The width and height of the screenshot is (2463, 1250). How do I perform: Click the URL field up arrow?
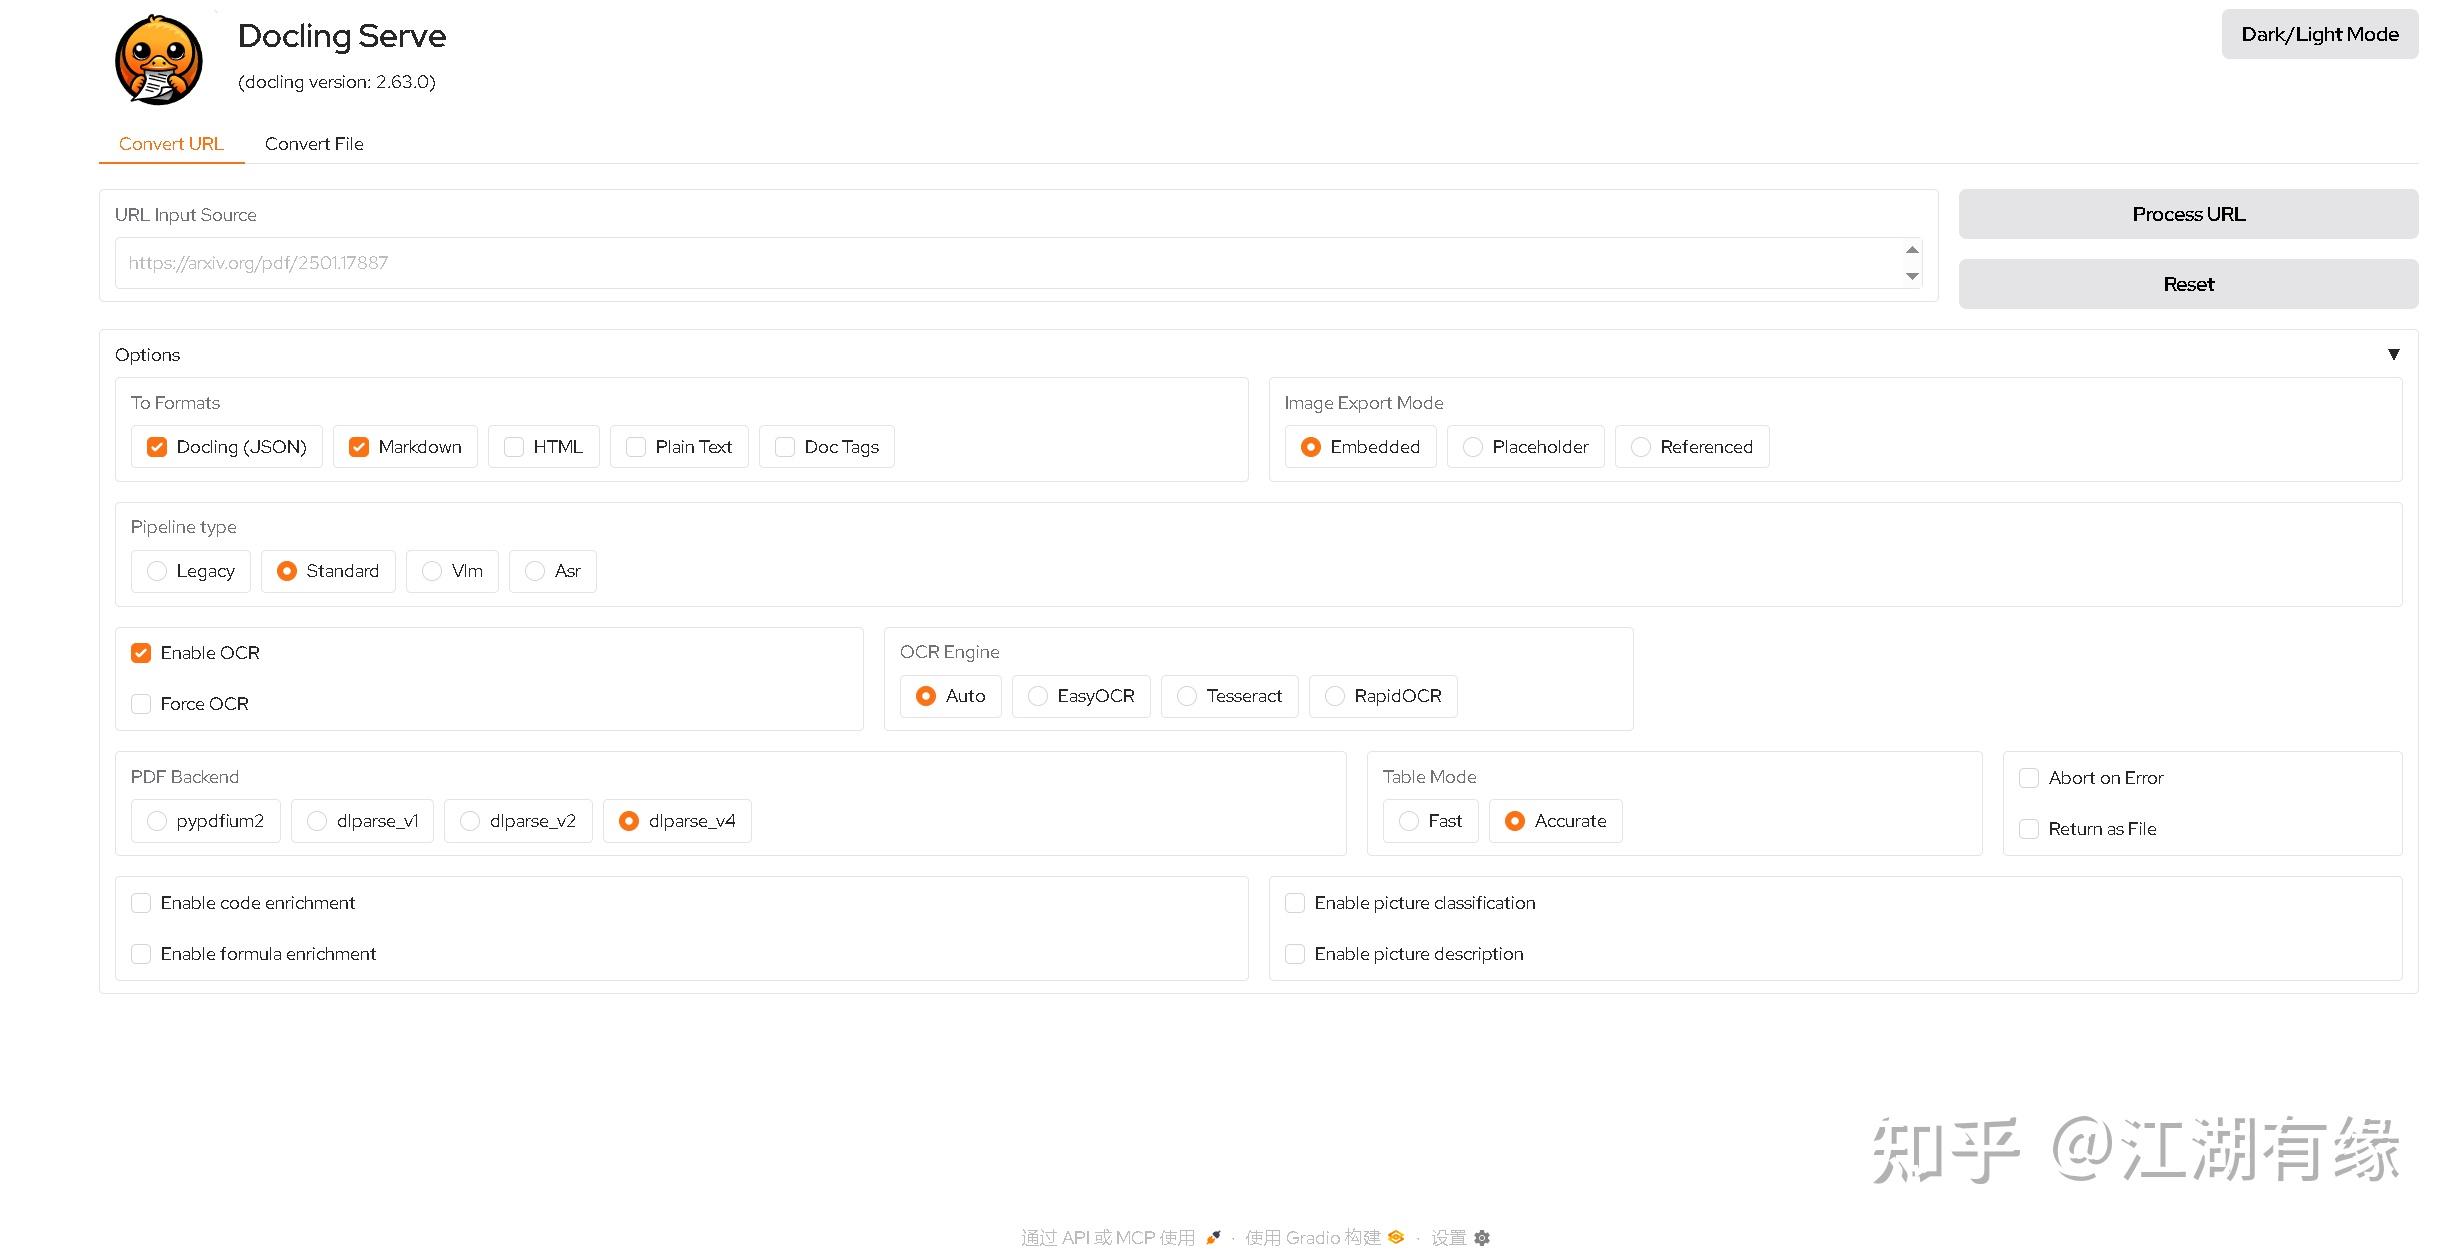(1912, 250)
